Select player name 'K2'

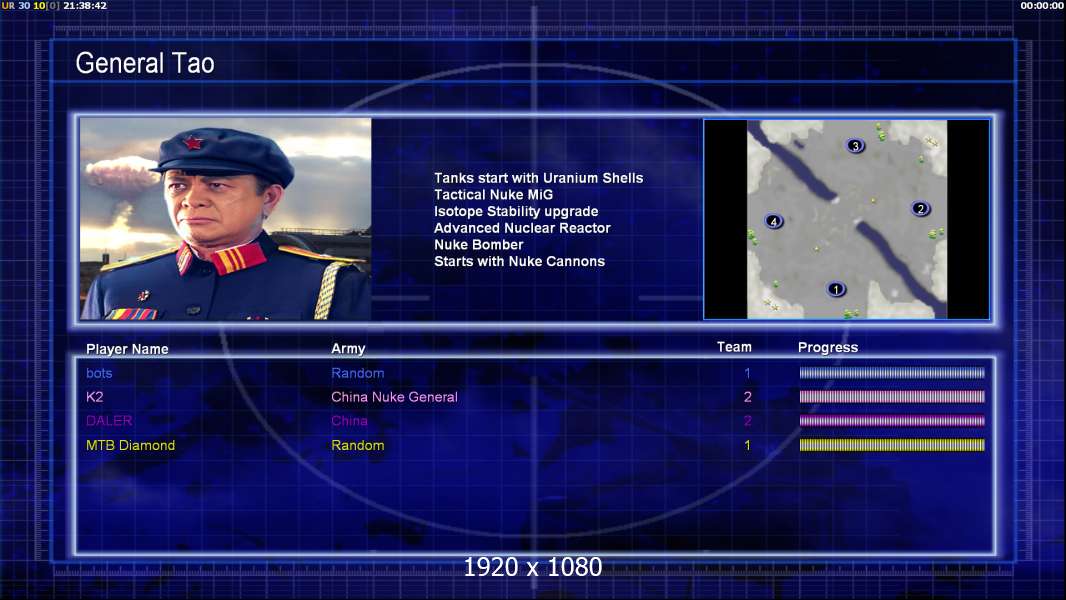(x=94, y=397)
